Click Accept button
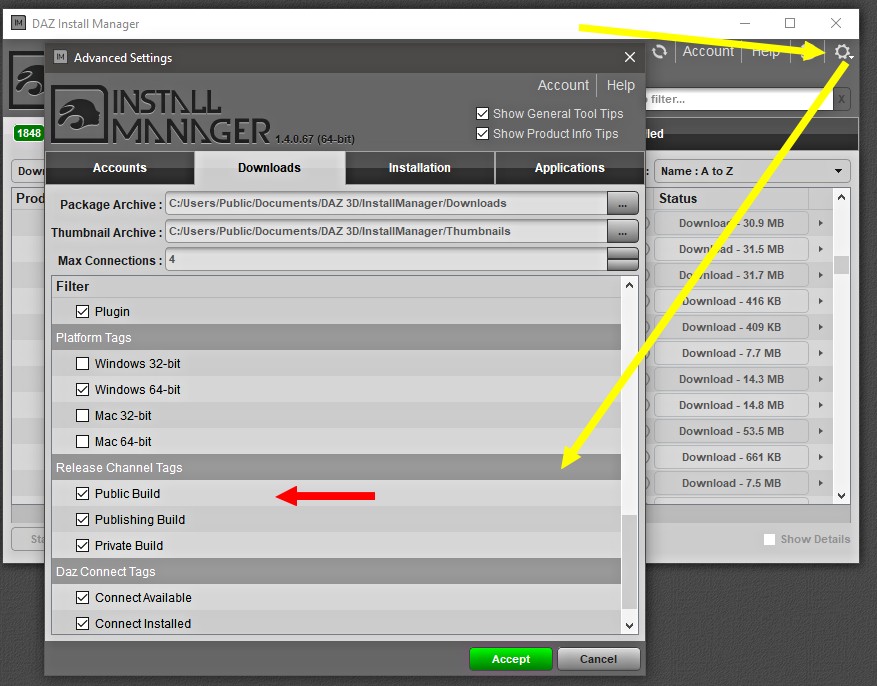877x686 pixels. pos(511,659)
